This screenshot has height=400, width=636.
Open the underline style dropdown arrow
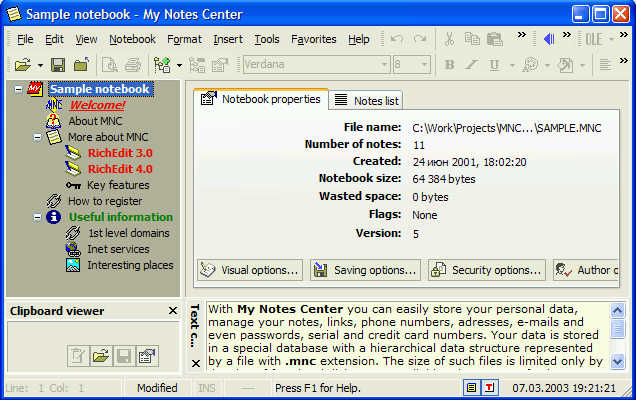coord(511,65)
